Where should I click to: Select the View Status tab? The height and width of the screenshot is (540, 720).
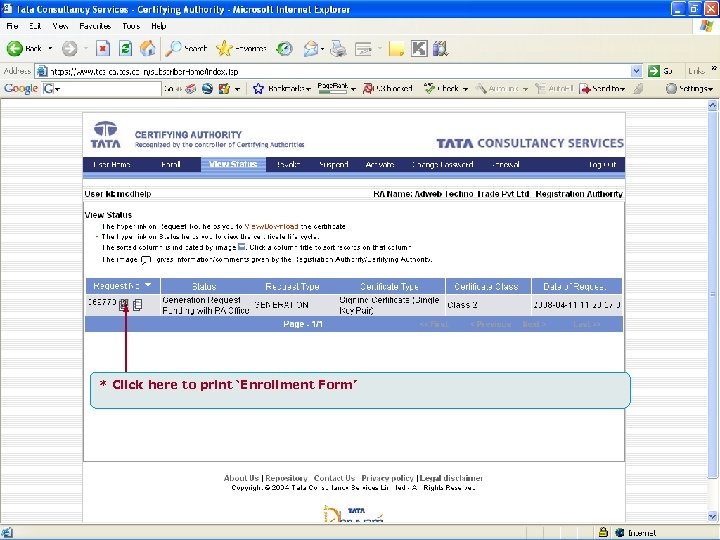pyautogui.click(x=233, y=164)
